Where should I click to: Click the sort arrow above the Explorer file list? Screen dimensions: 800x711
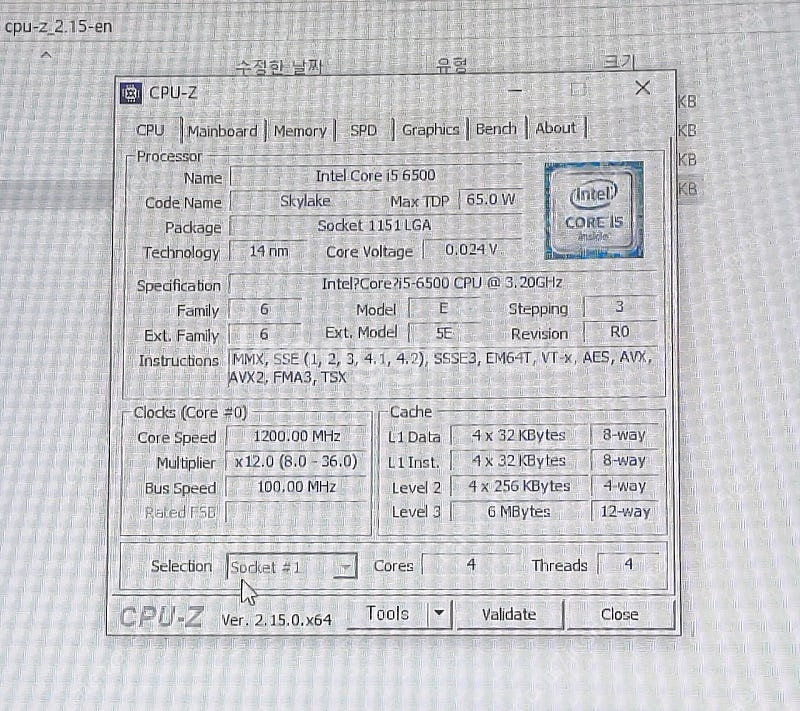[x=46, y=54]
